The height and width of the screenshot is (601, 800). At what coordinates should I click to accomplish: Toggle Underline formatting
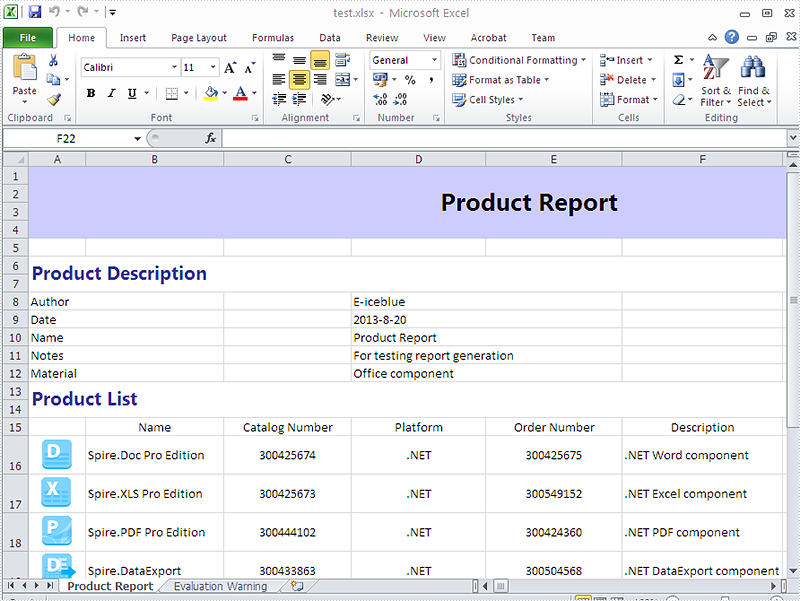click(132, 93)
